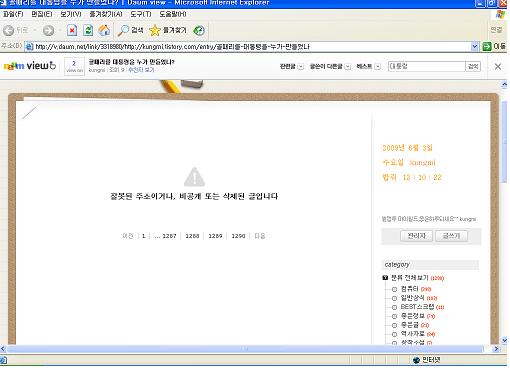Click the 다음 pagination link
Image resolution: width=510 pixels, height=368 pixels.
(260, 236)
